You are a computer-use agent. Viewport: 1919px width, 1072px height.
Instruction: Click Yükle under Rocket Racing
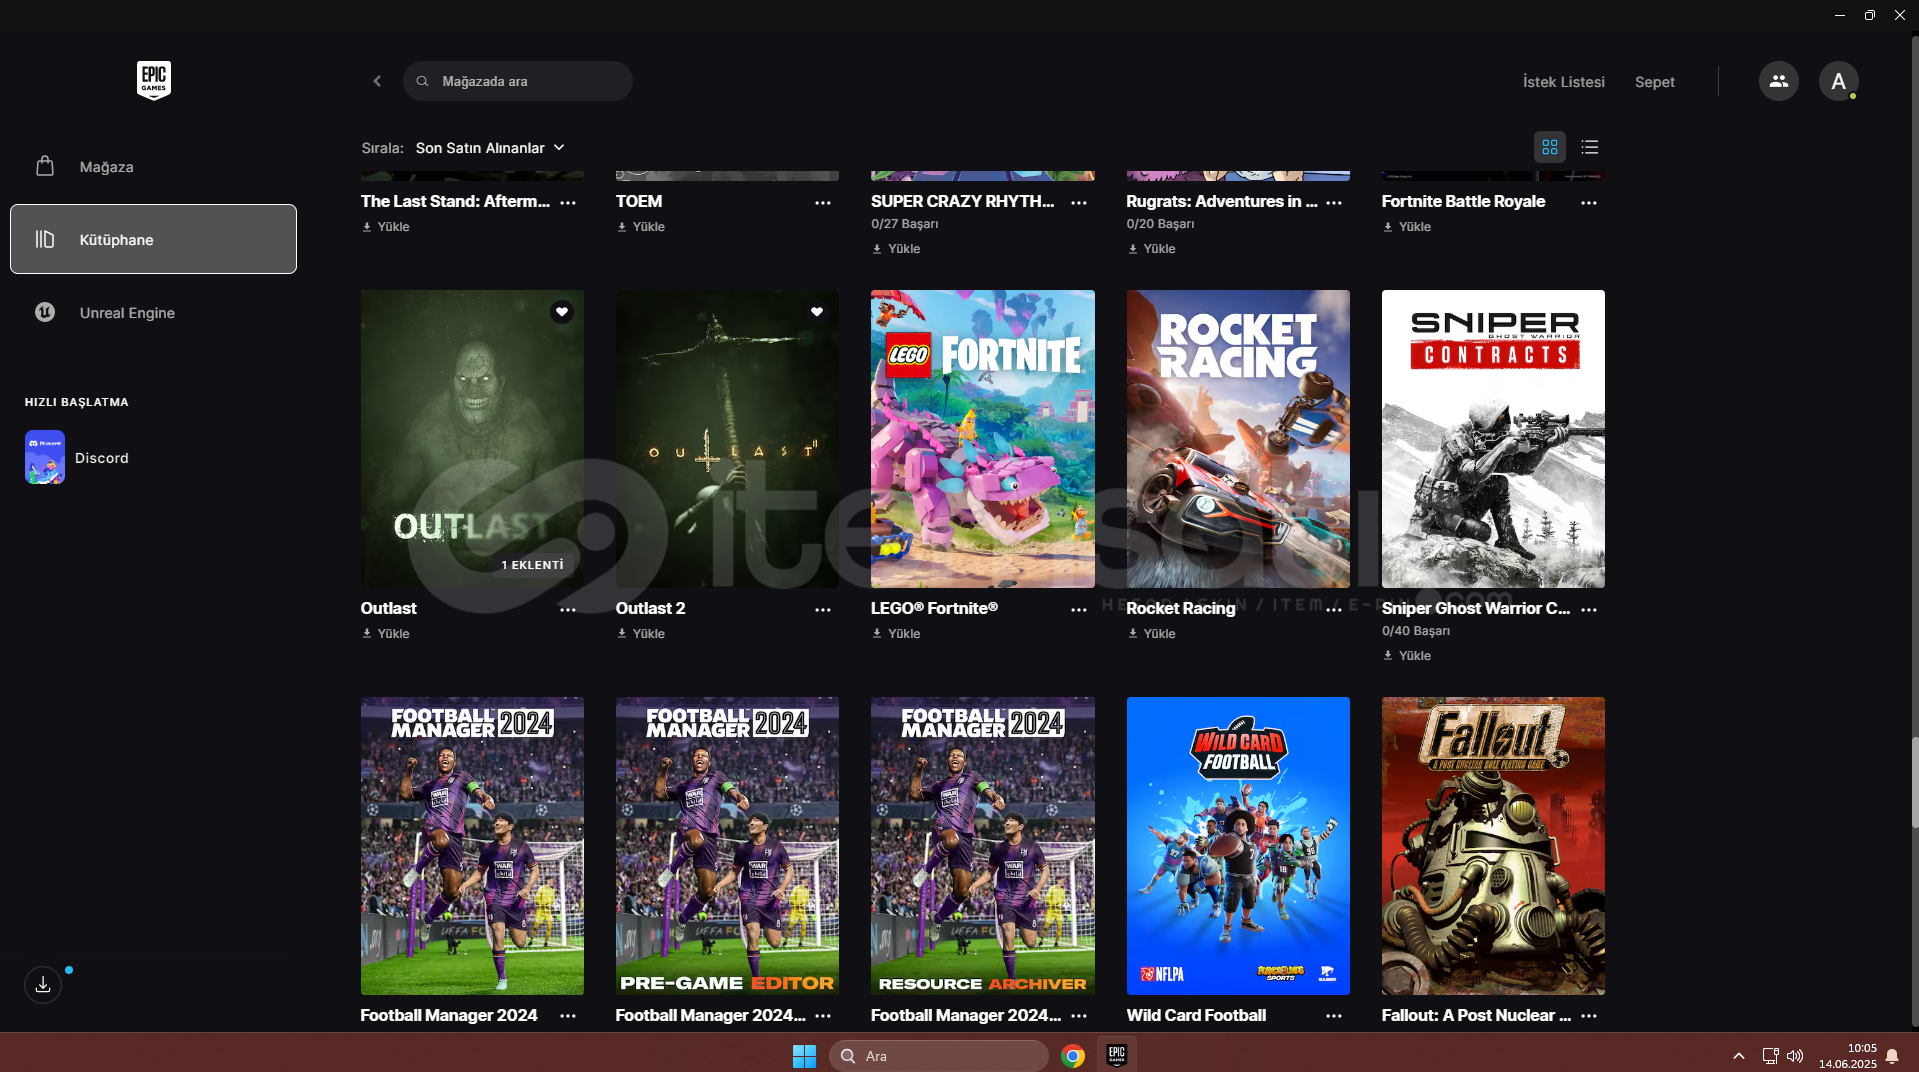coord(1152,634)
